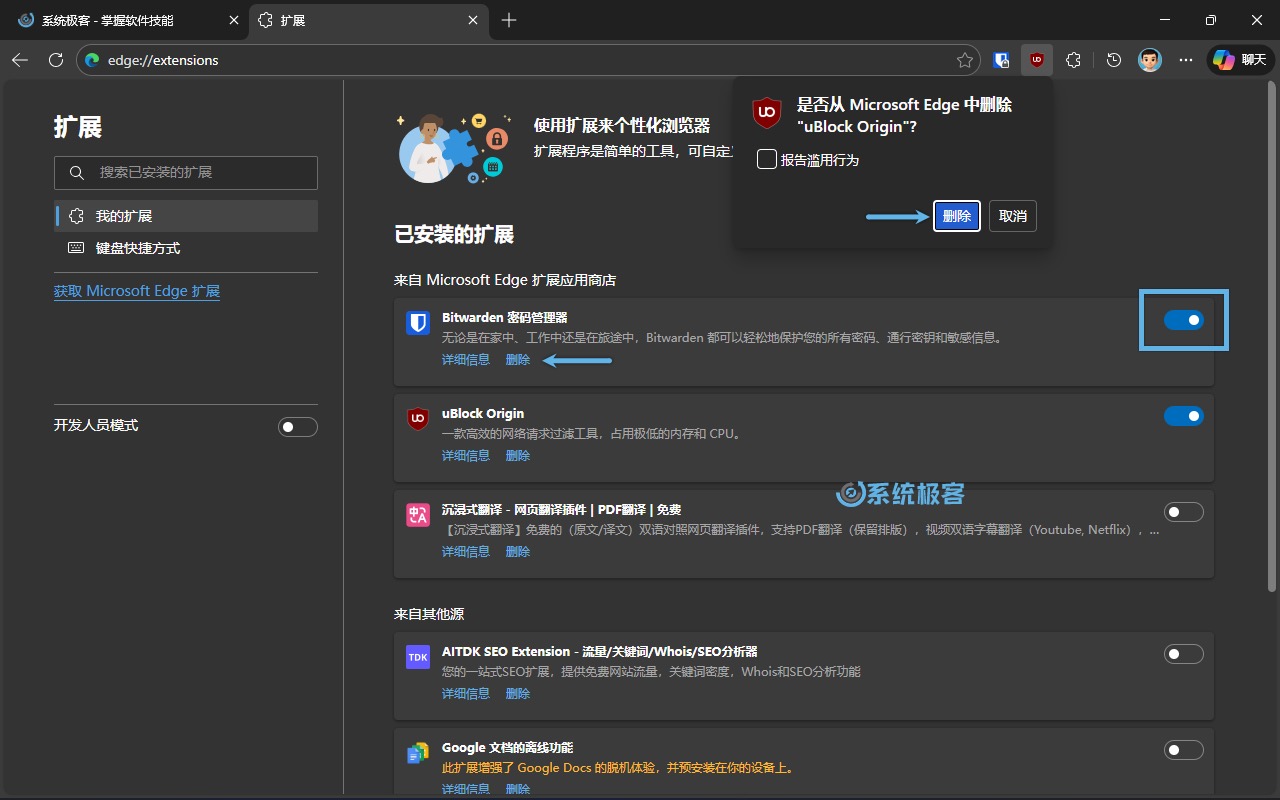
Task: Open the 设置及更多 ellipsis menu
Action: pyautogui.click(x=1186, y=60)
